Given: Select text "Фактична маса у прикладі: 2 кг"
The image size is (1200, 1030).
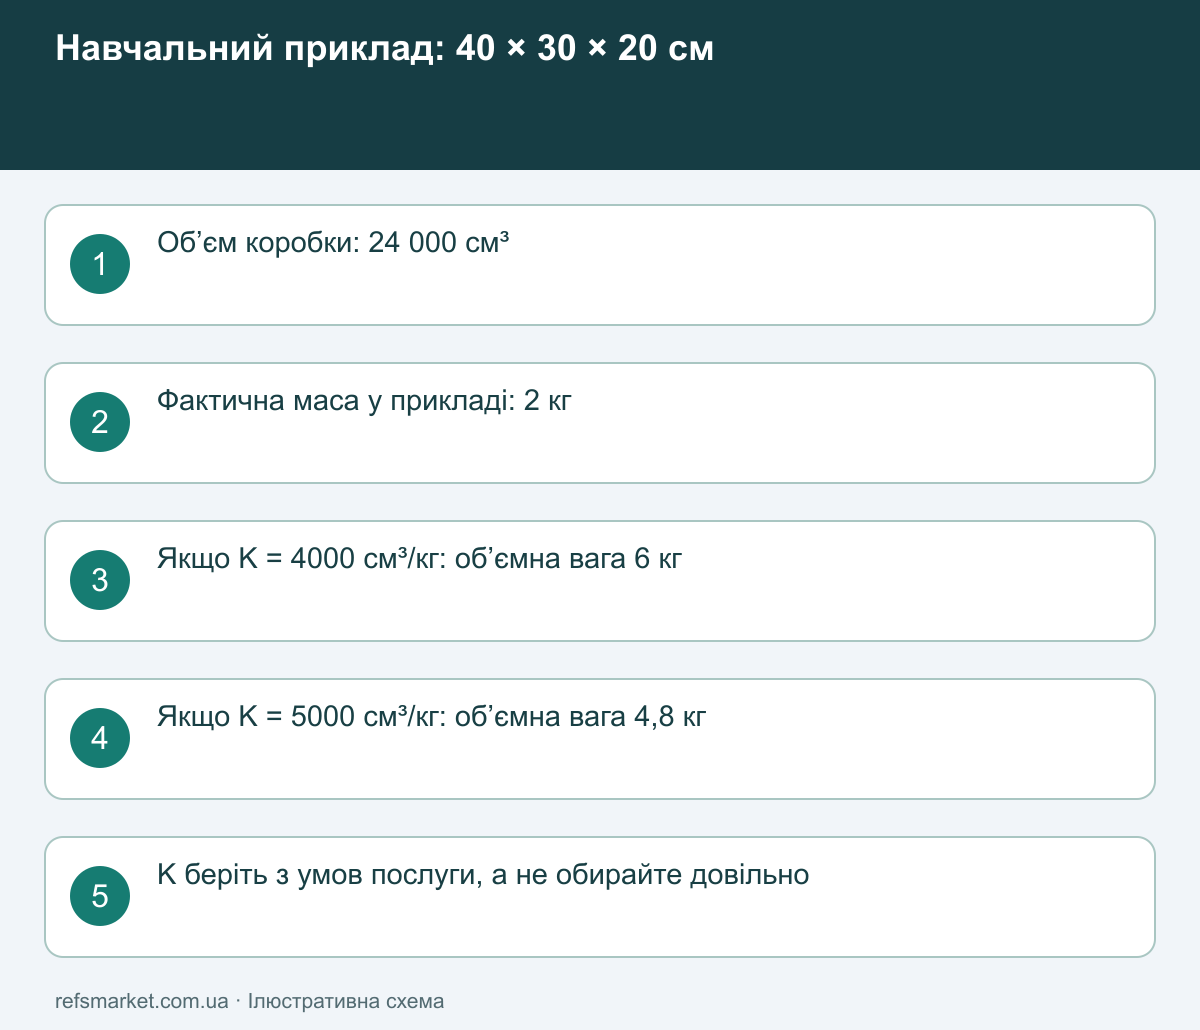Looking at the screenshot, I should click(x=364, y=401).
